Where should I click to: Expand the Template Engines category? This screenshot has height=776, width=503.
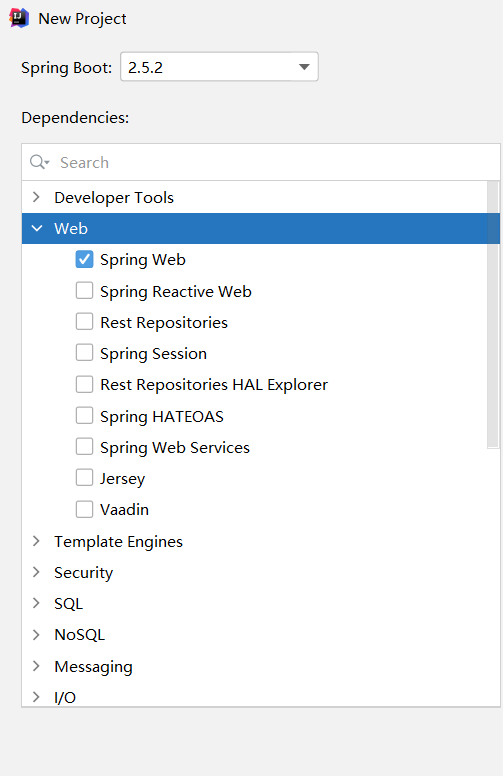36,541
